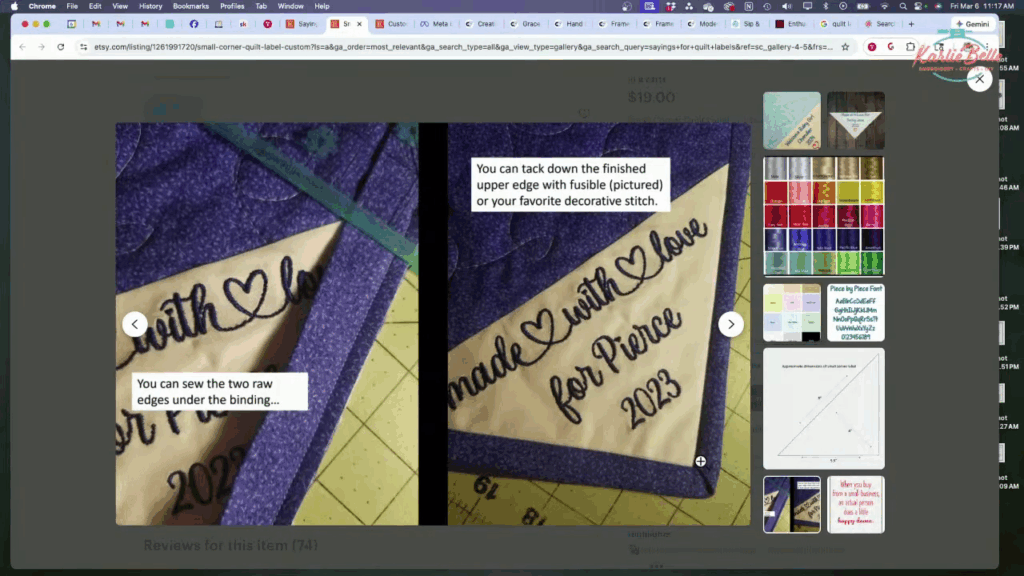
Task: Switch to the Facebook pinned tab
Action: click(x=194, y=24)
